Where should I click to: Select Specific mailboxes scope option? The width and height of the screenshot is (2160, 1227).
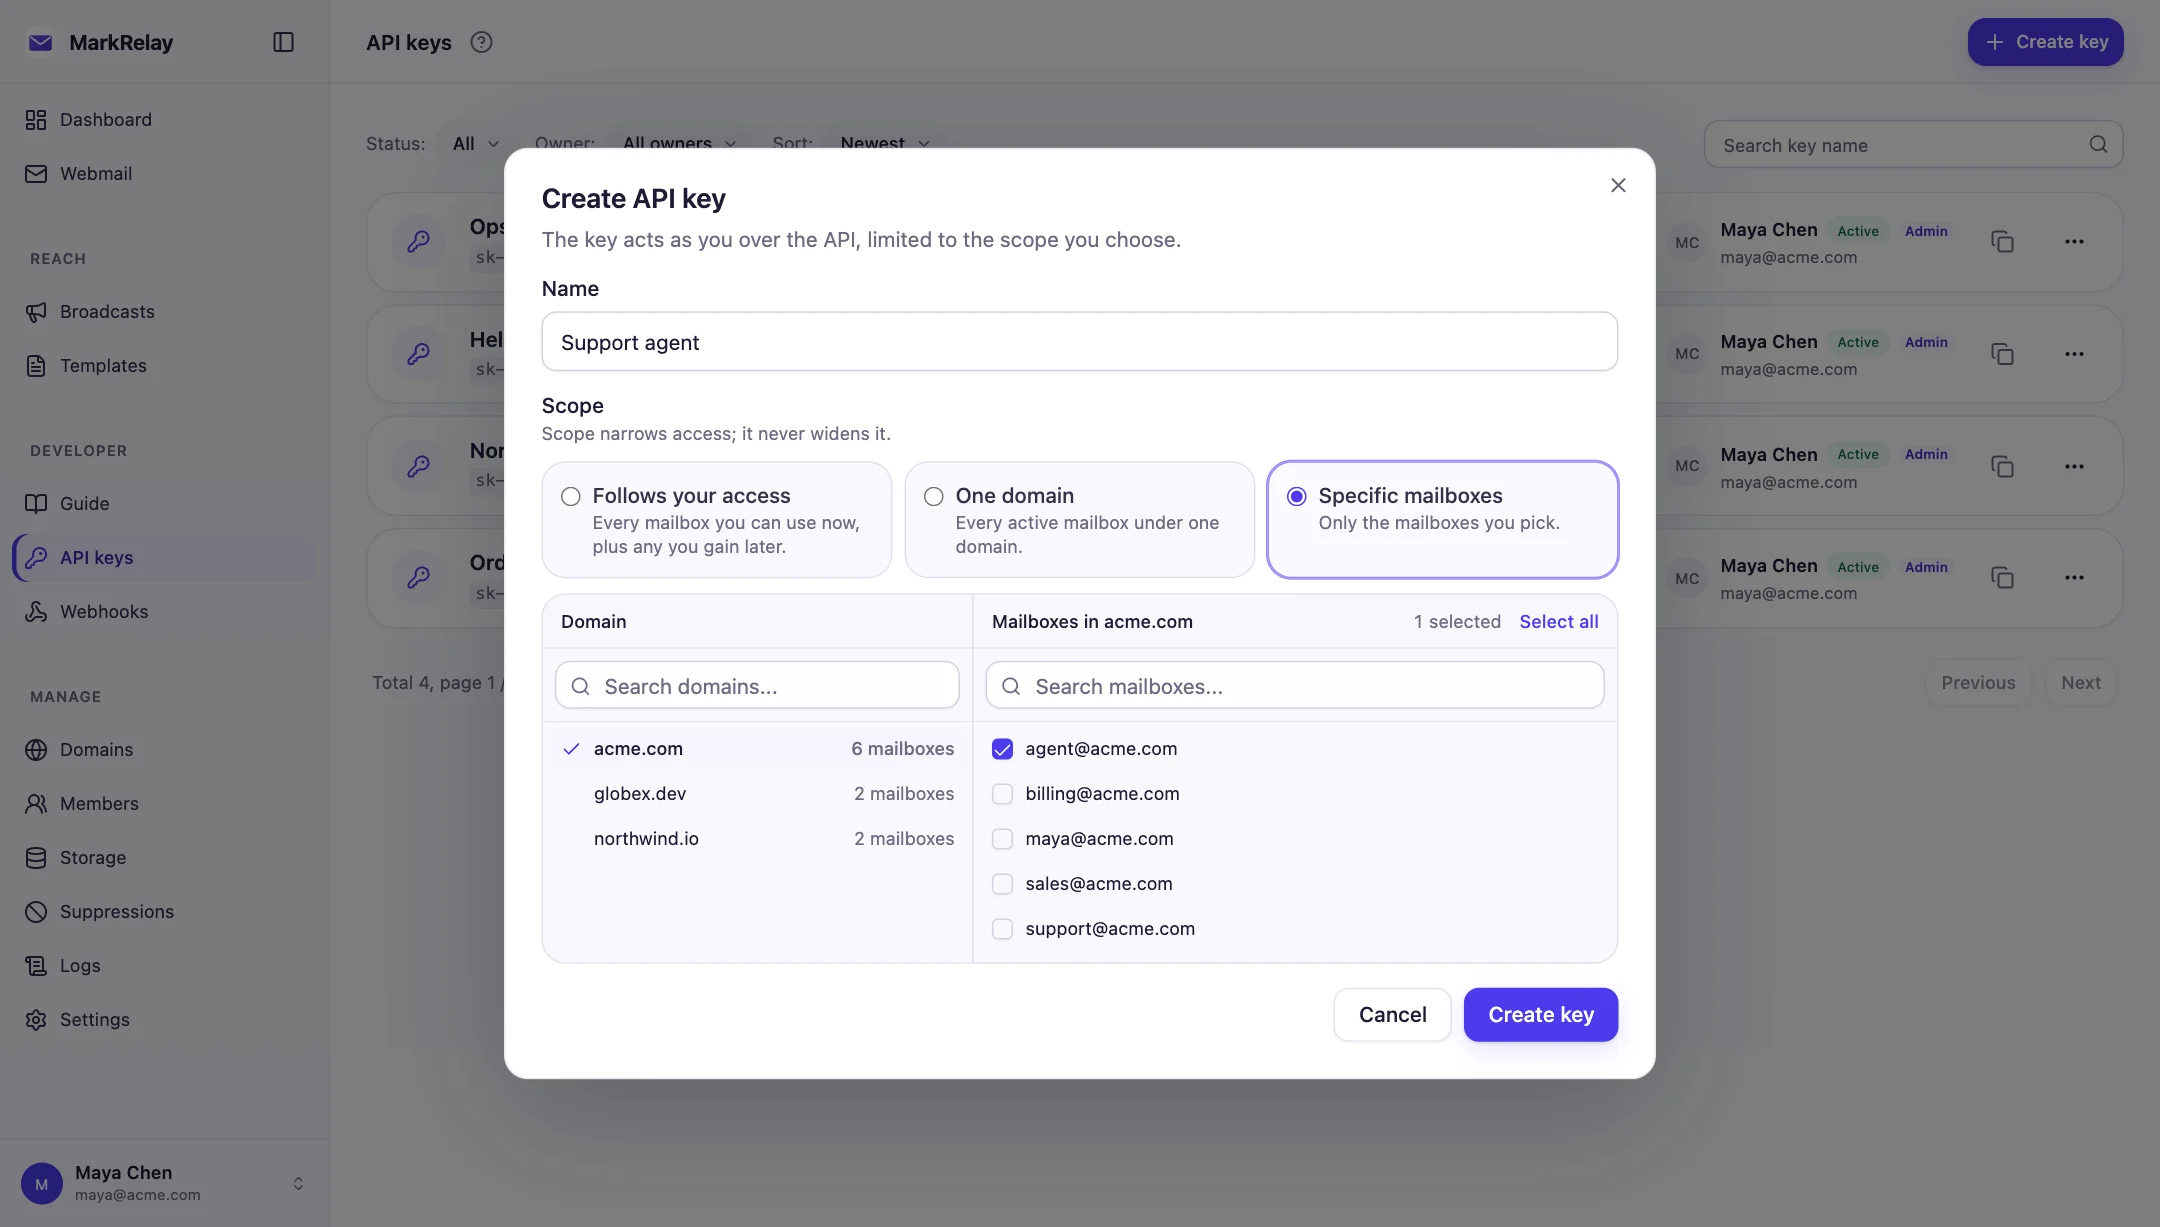click(x=1442, y=520)
